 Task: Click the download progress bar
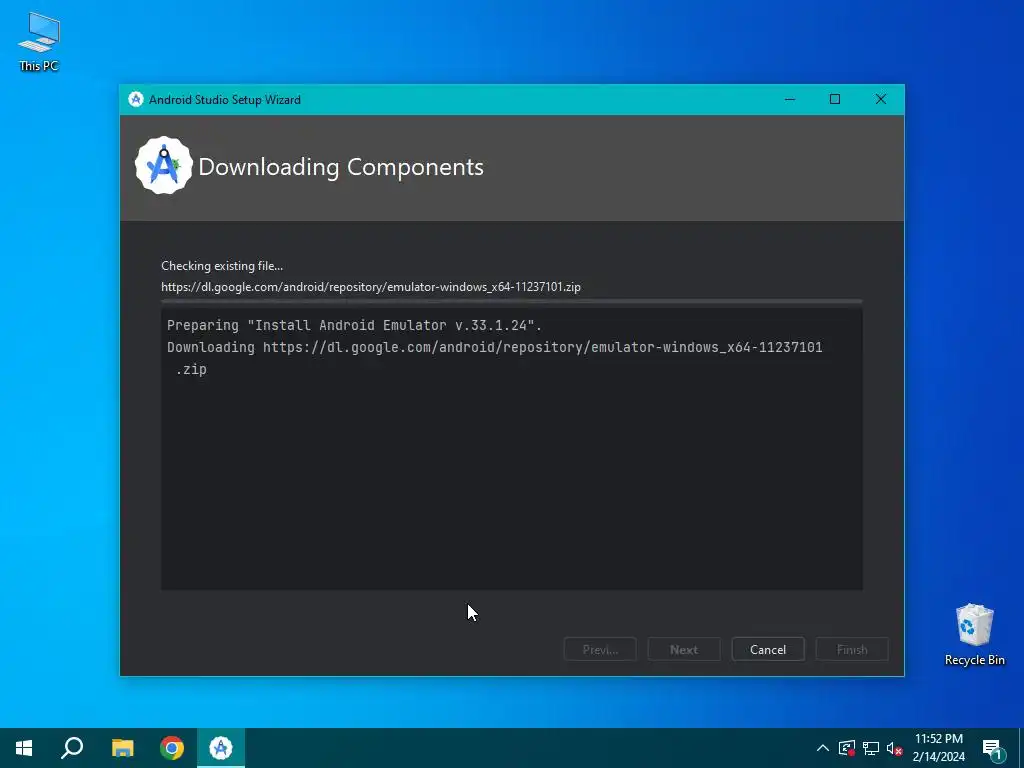click(512, 301)
